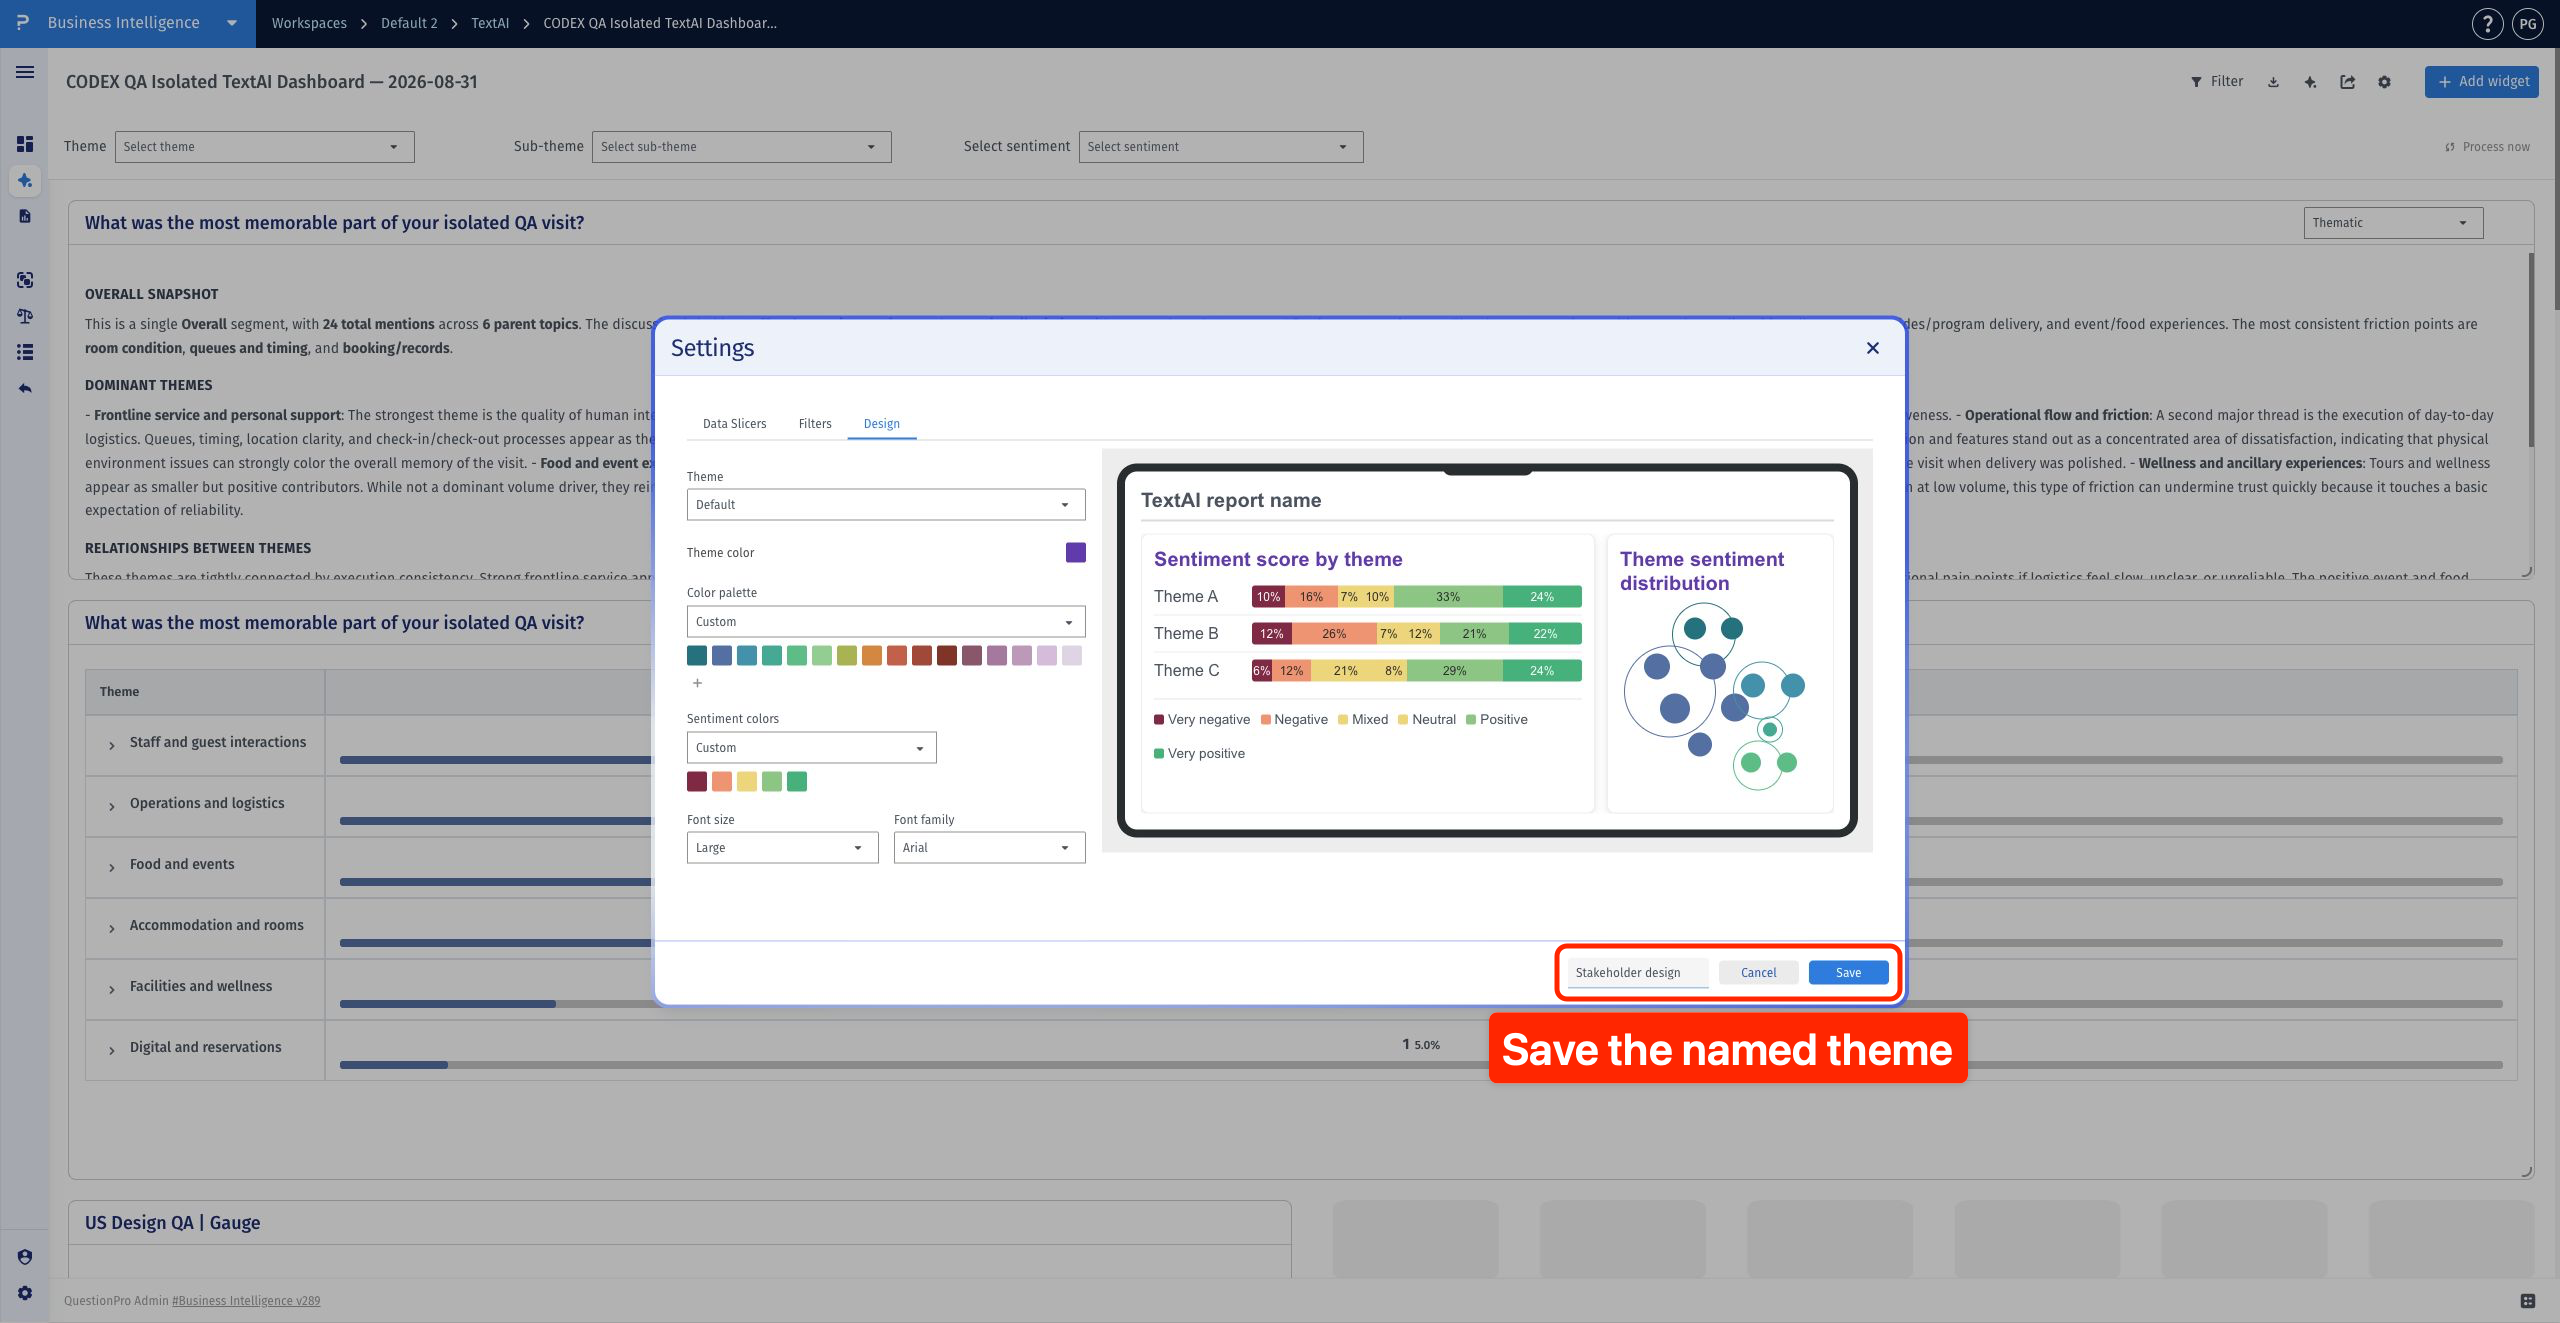The height and width of the screenshot is (1323, 2560).
Task: Open the Filter button in header
Action: 2216,82
